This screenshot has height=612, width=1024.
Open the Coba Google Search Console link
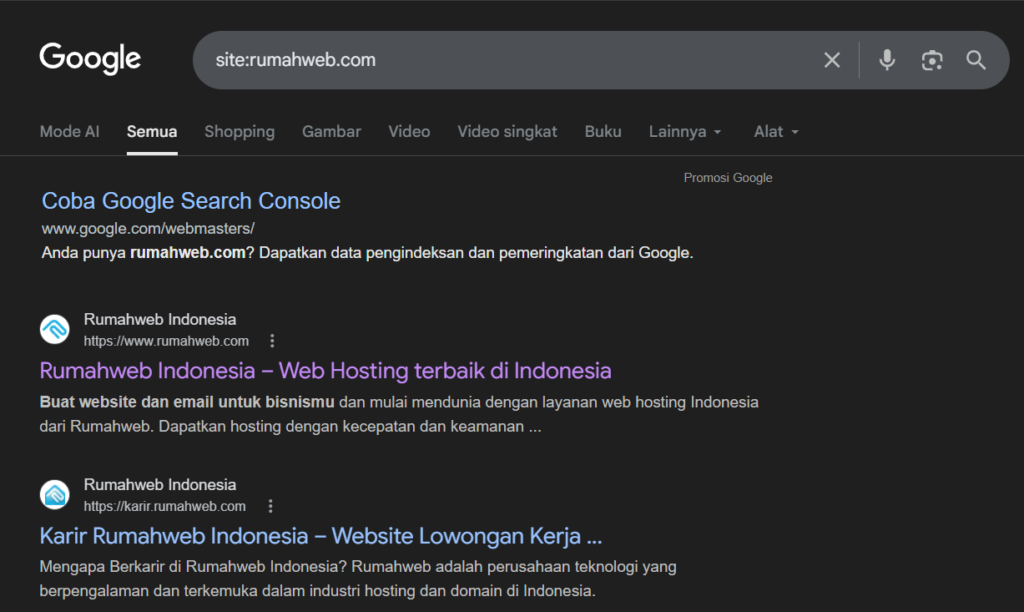click(x=190, y=200)
